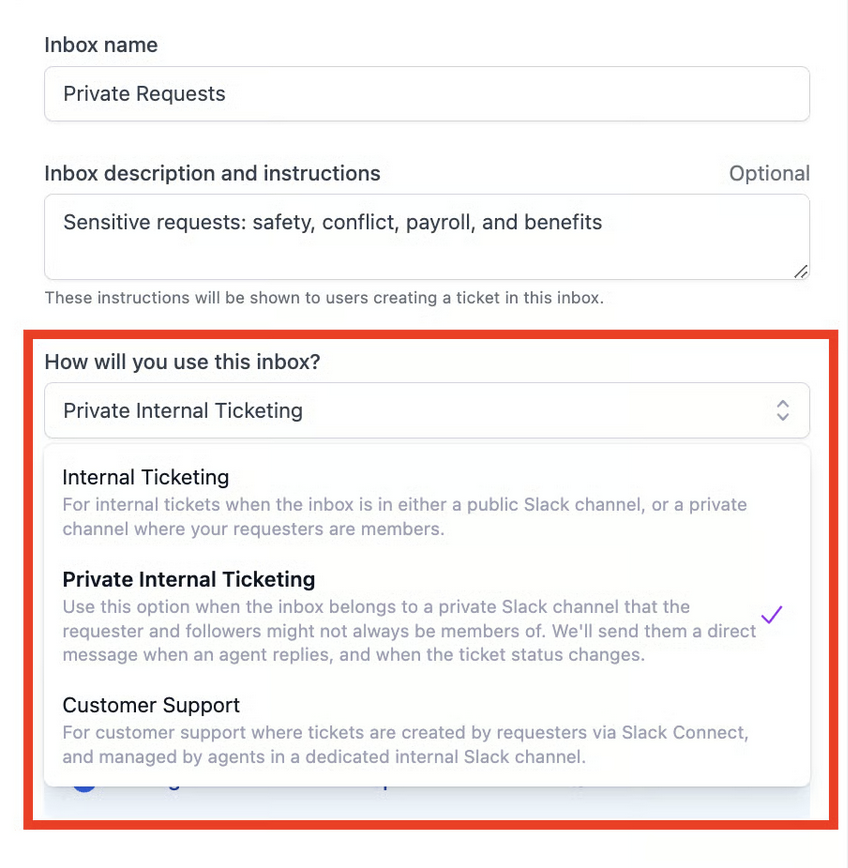Click the 'Optional' text
The width and height of the screenshot is (848, 868).
click(x=769, y=173)
